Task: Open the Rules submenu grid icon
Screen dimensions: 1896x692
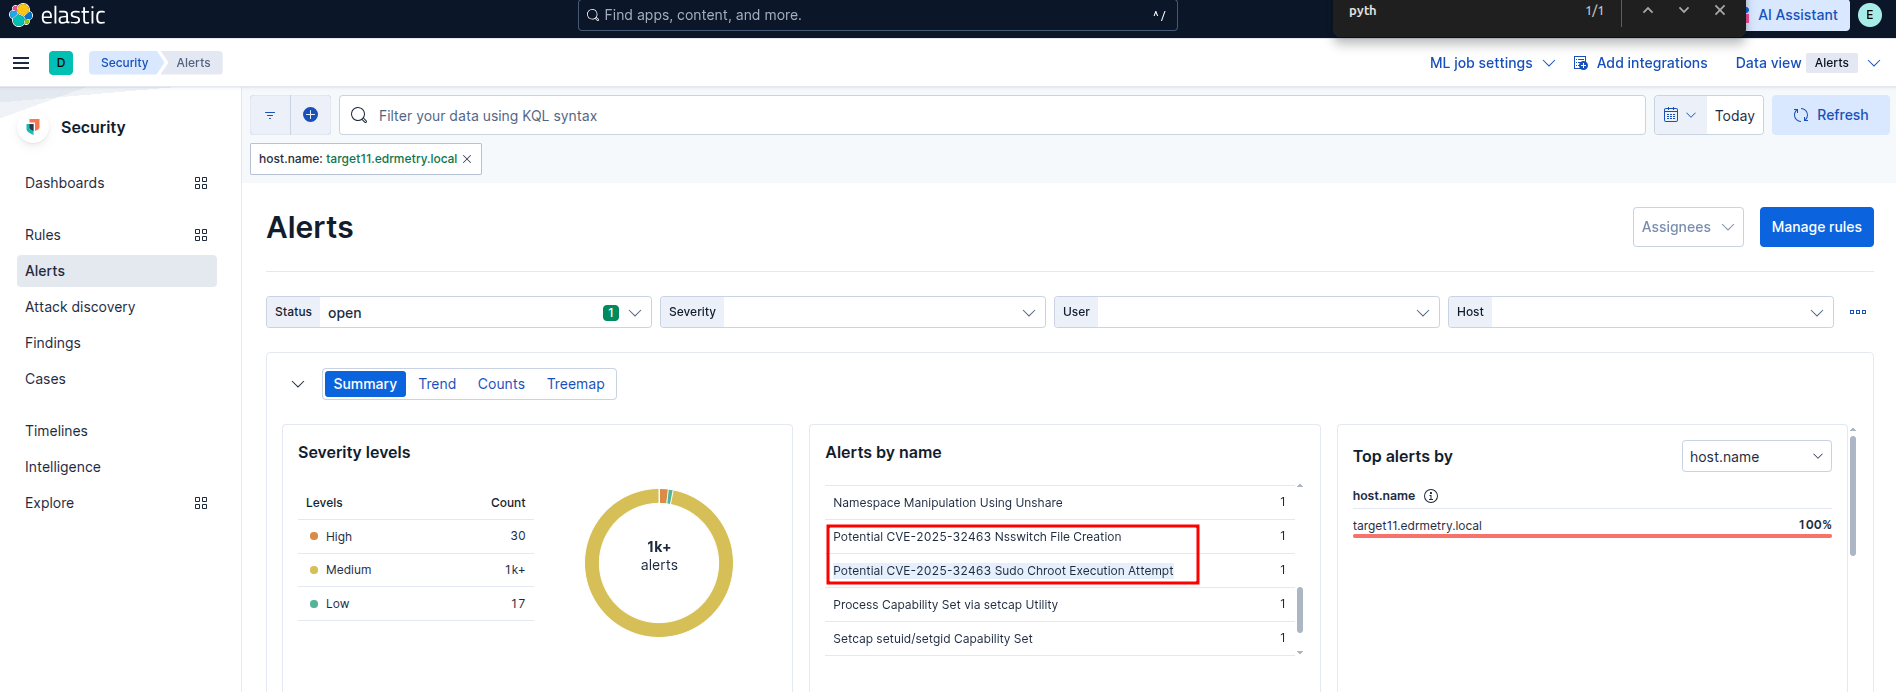Action: pos(201,235)
